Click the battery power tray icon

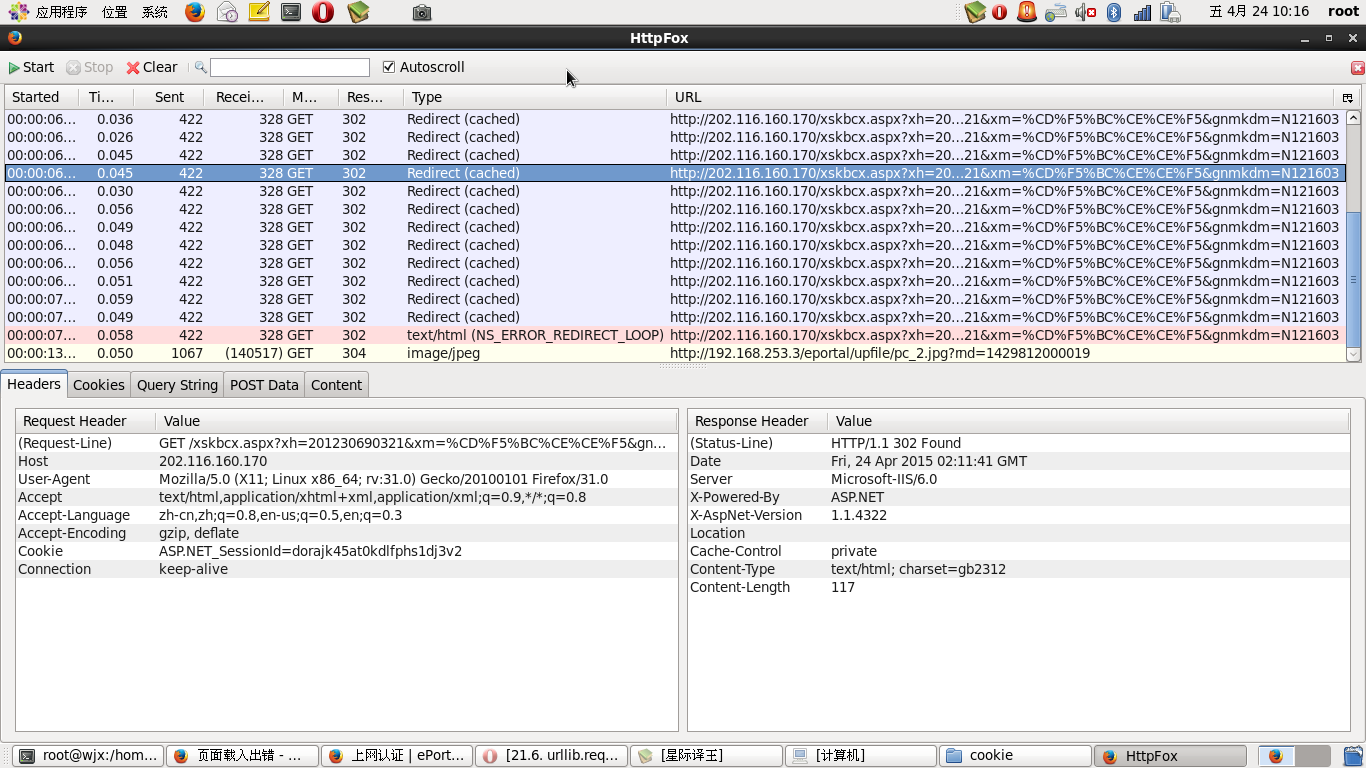coord(1170,12)
